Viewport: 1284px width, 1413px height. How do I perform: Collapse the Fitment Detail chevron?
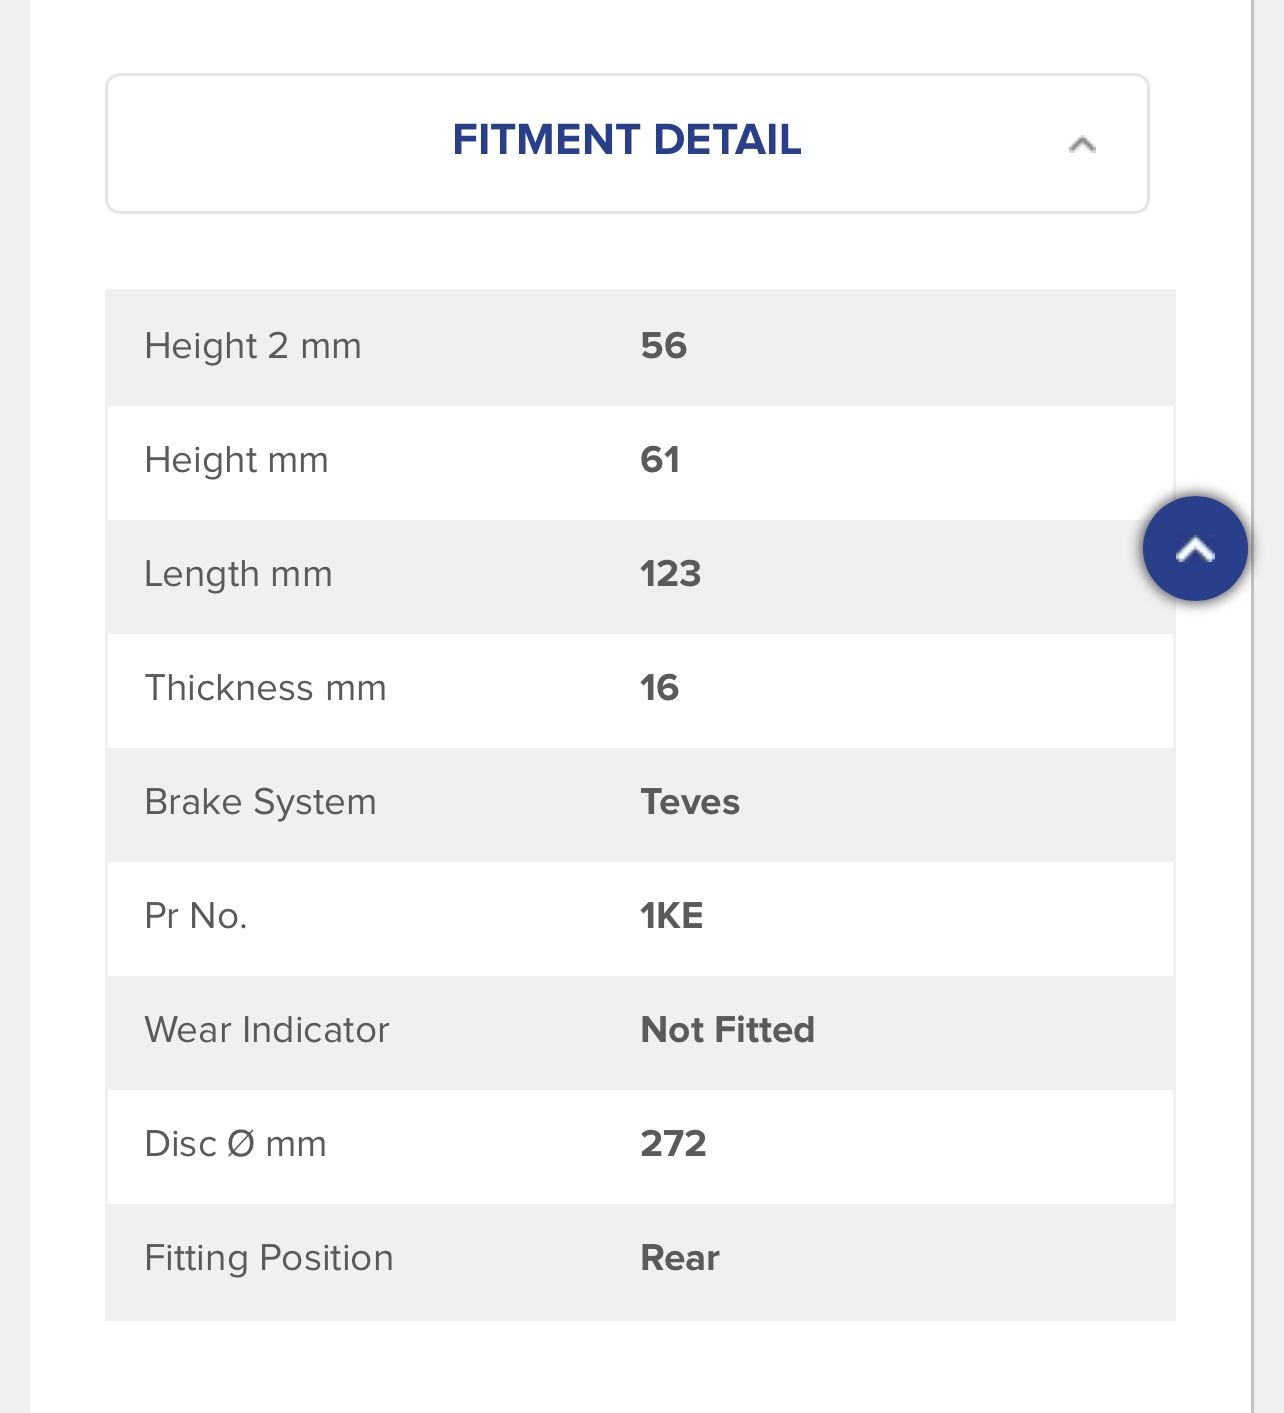coord(1082,145)
